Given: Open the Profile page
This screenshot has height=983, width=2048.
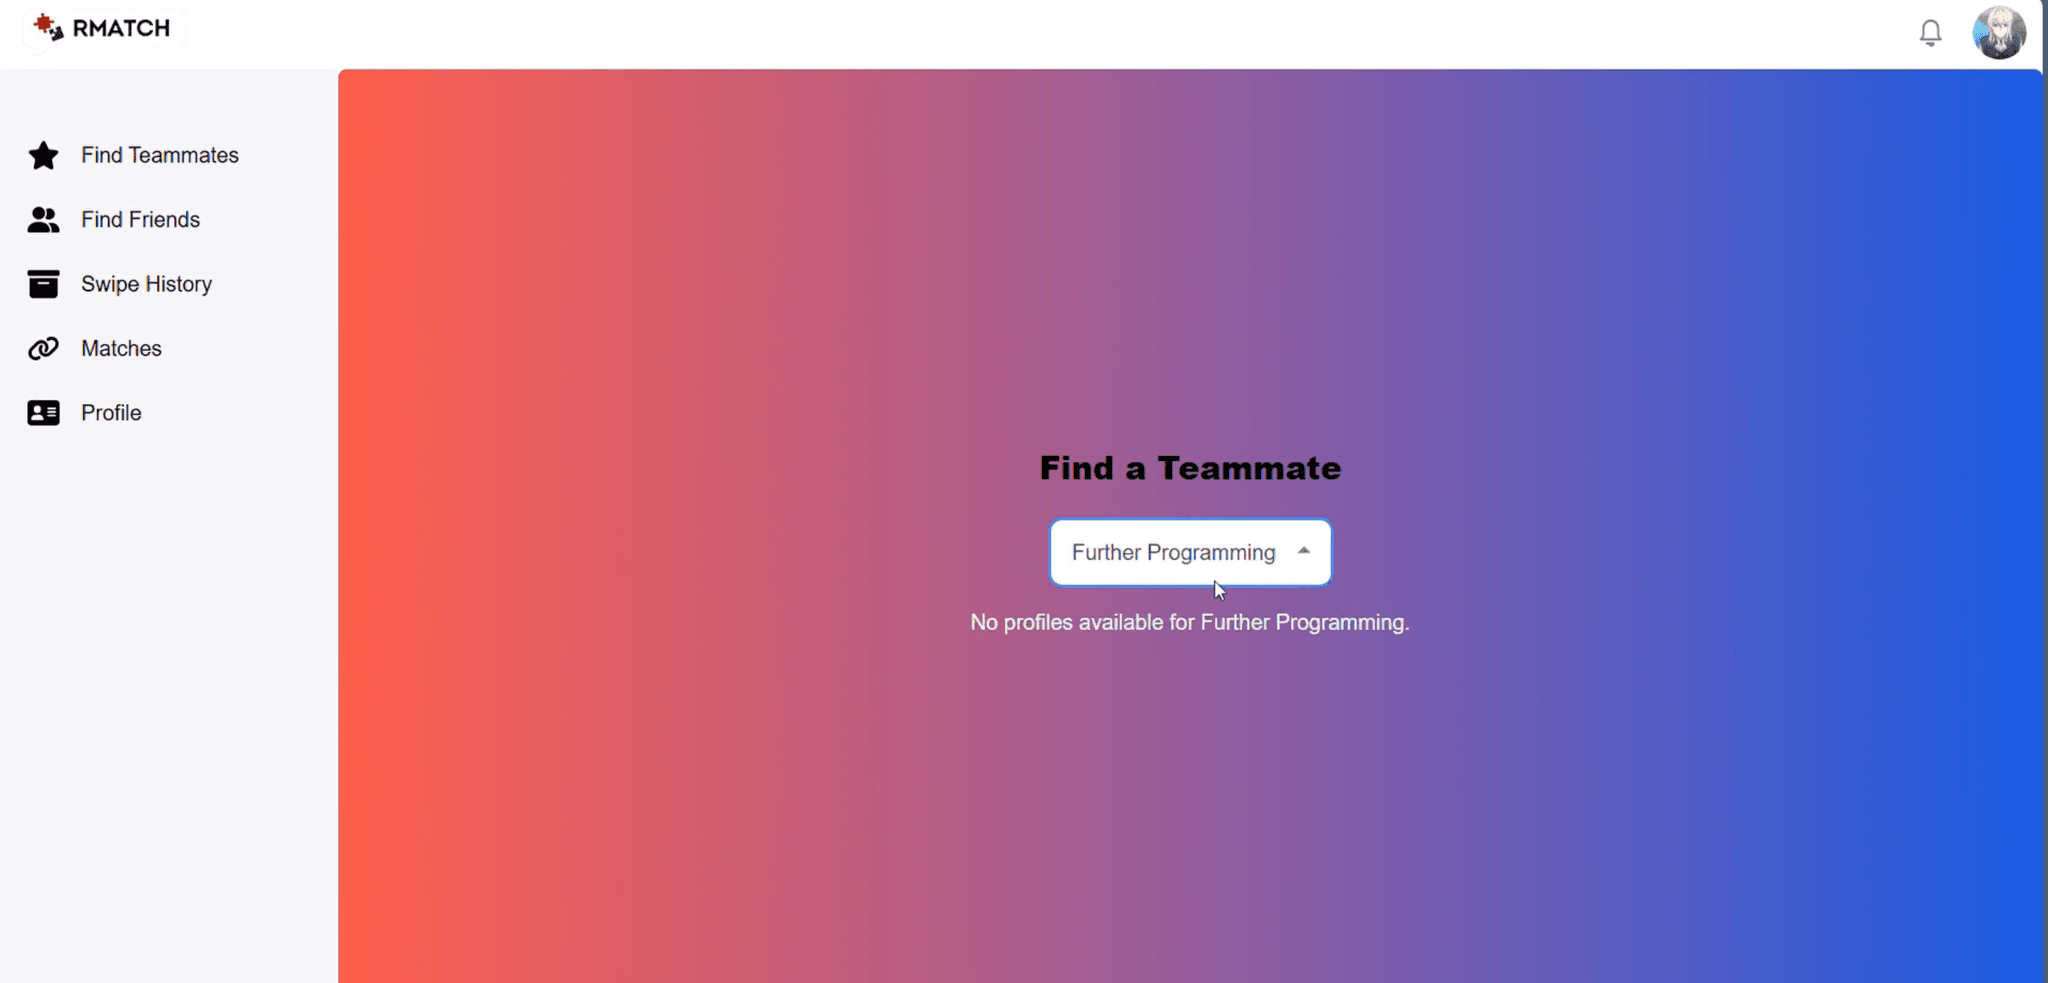Looking at the screenshot, I should pos(111,412).
